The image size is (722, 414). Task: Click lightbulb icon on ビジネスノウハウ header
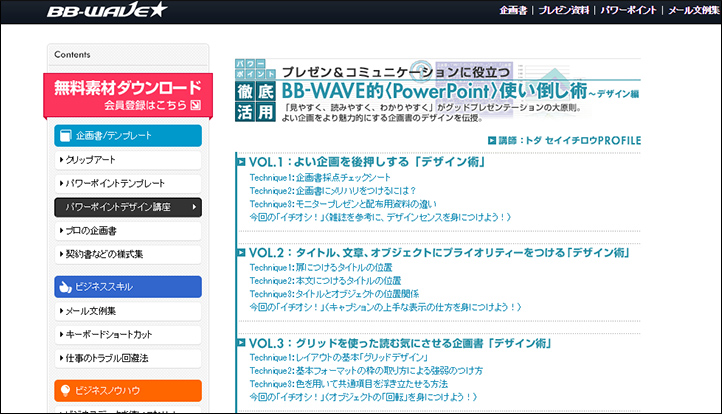(65, 391)
